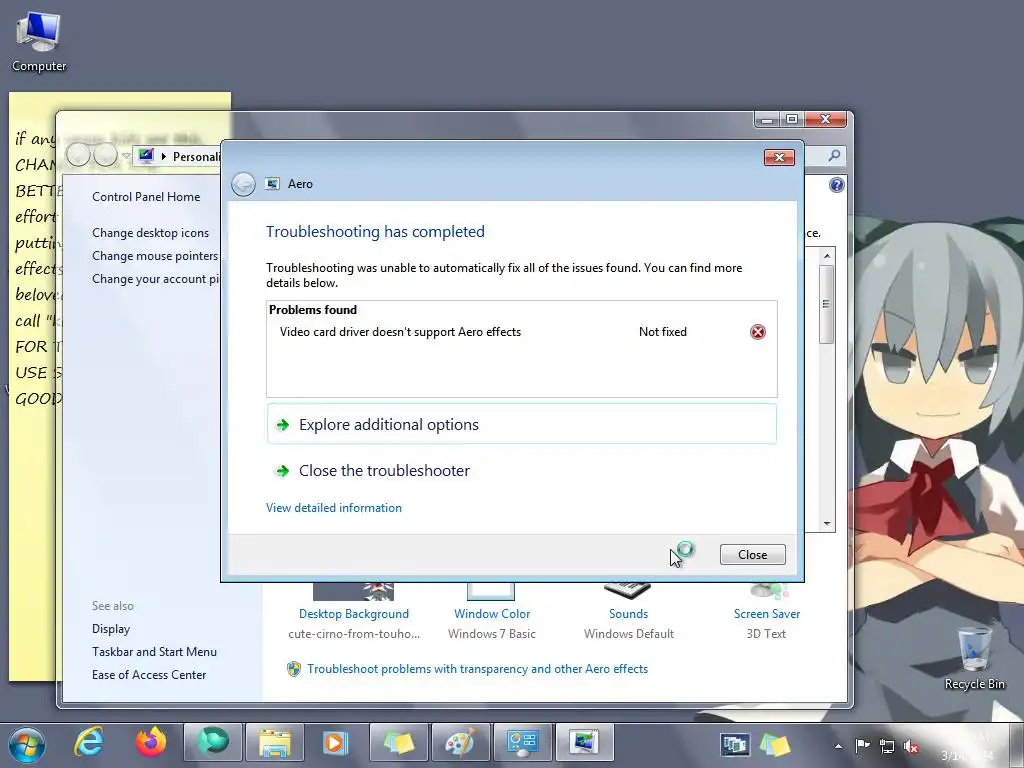Click Troubleshoot problems with transparency link

coord(477,669)
